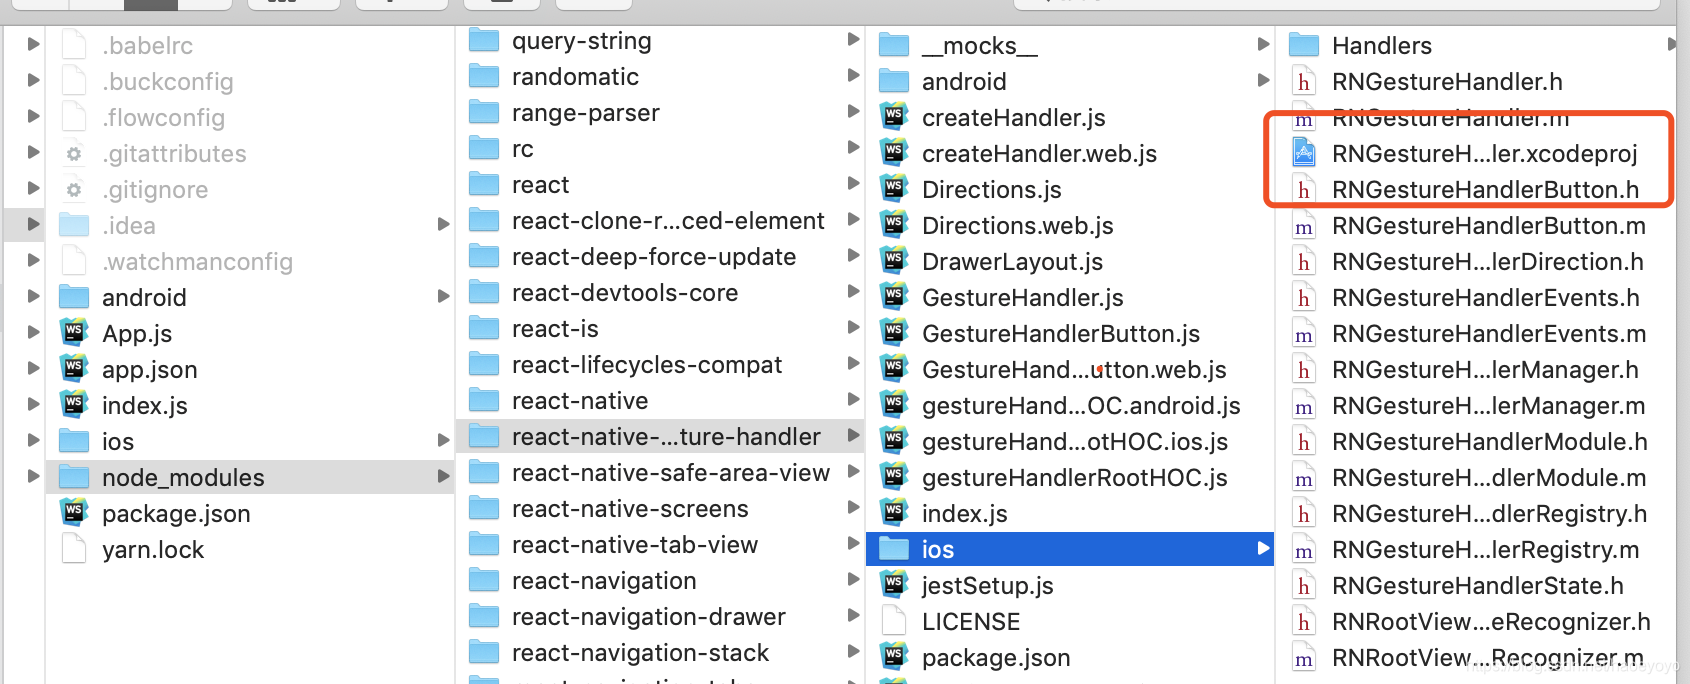Click the JS file icon of DrawerLayout.js
Viewport: 1690px width, 684px height.
pyautogui.click(x=894, y=261)
